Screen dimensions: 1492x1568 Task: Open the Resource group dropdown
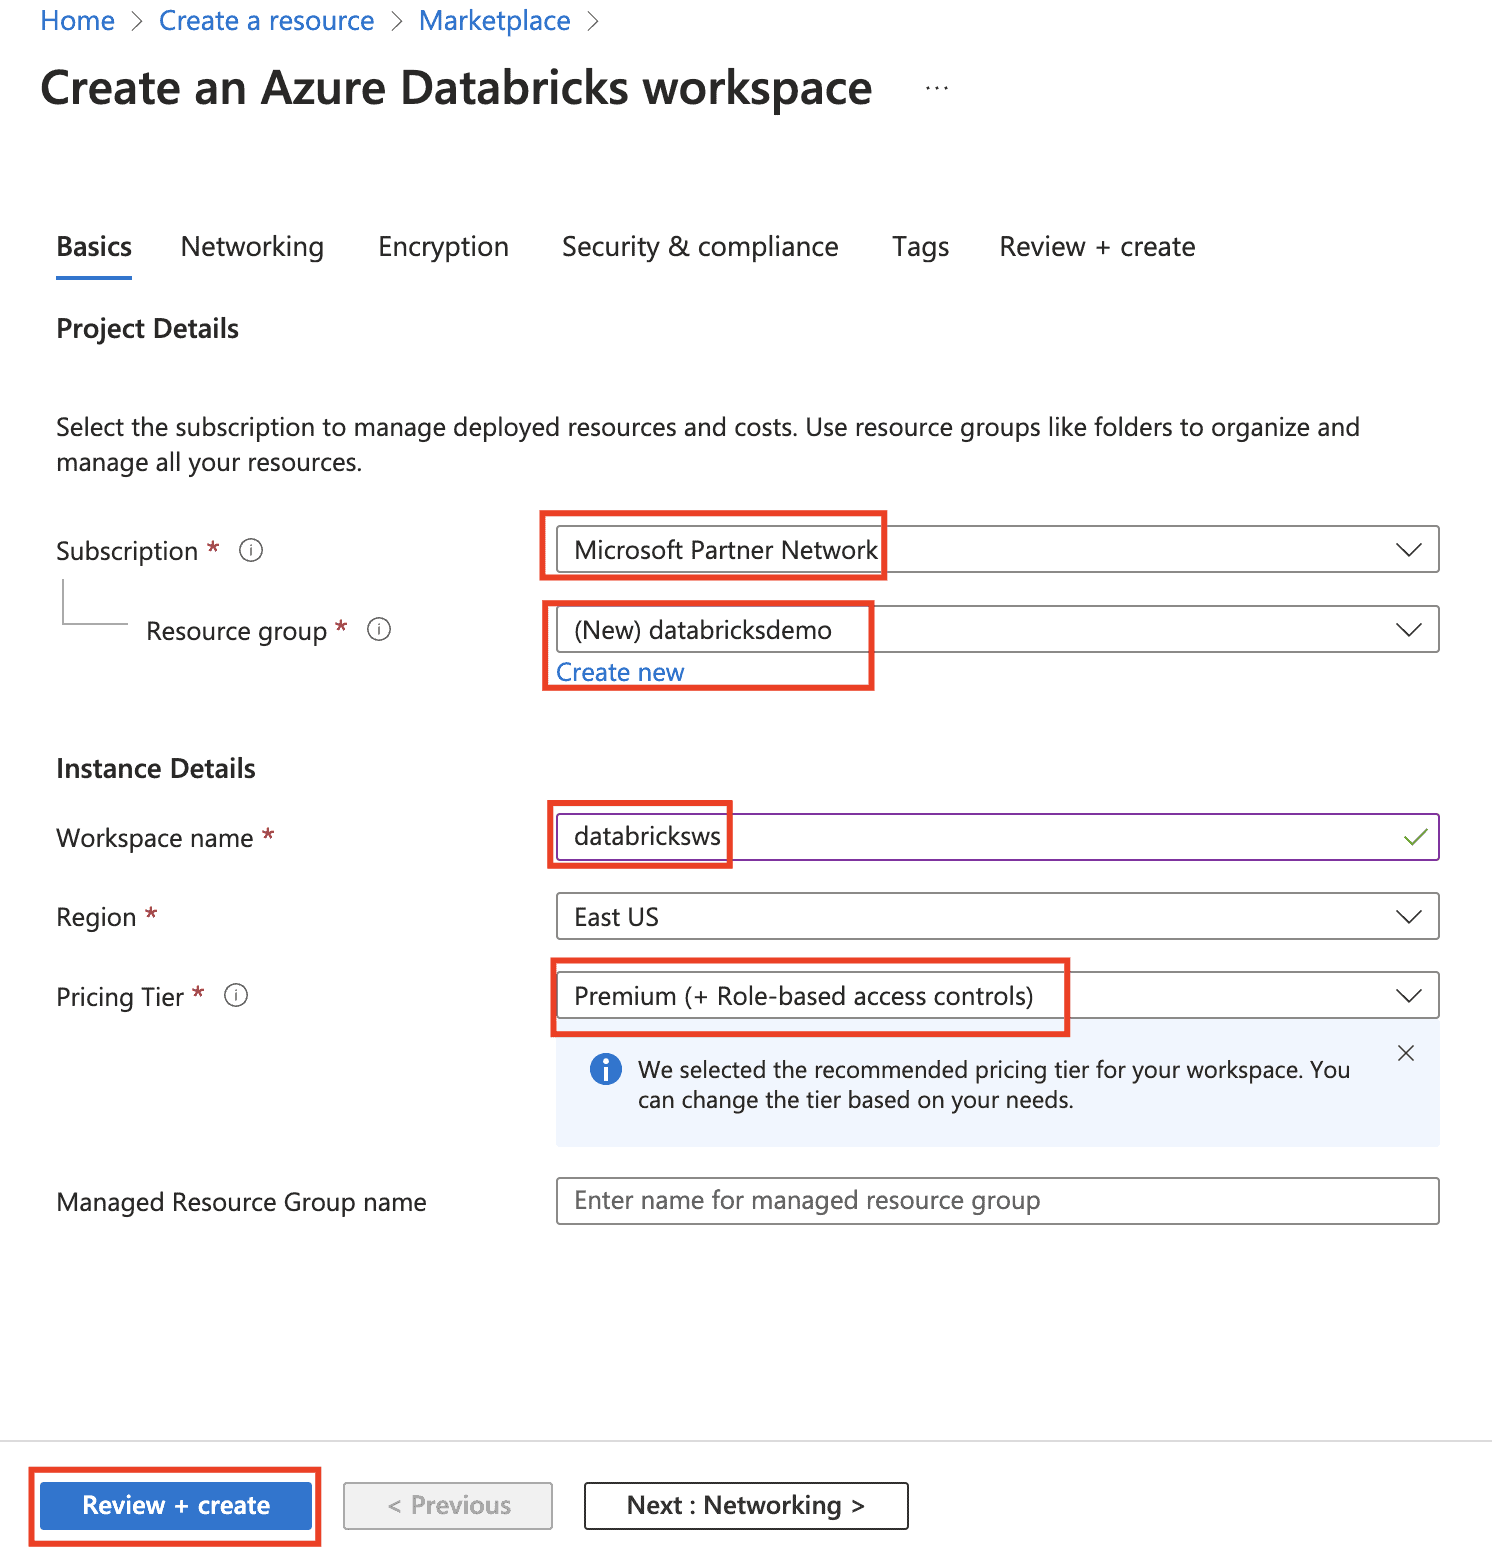(1408, 630)
